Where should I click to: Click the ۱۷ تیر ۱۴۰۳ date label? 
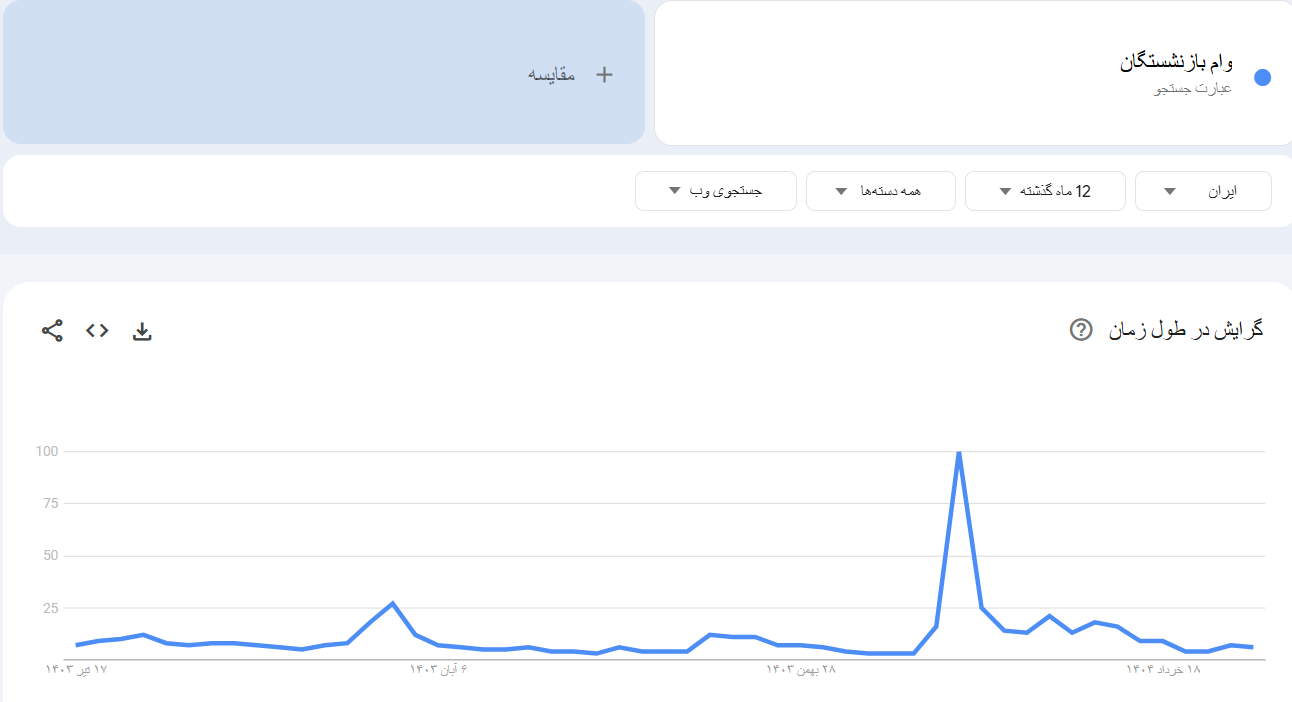pyautogui.click(x=76, y=669)
